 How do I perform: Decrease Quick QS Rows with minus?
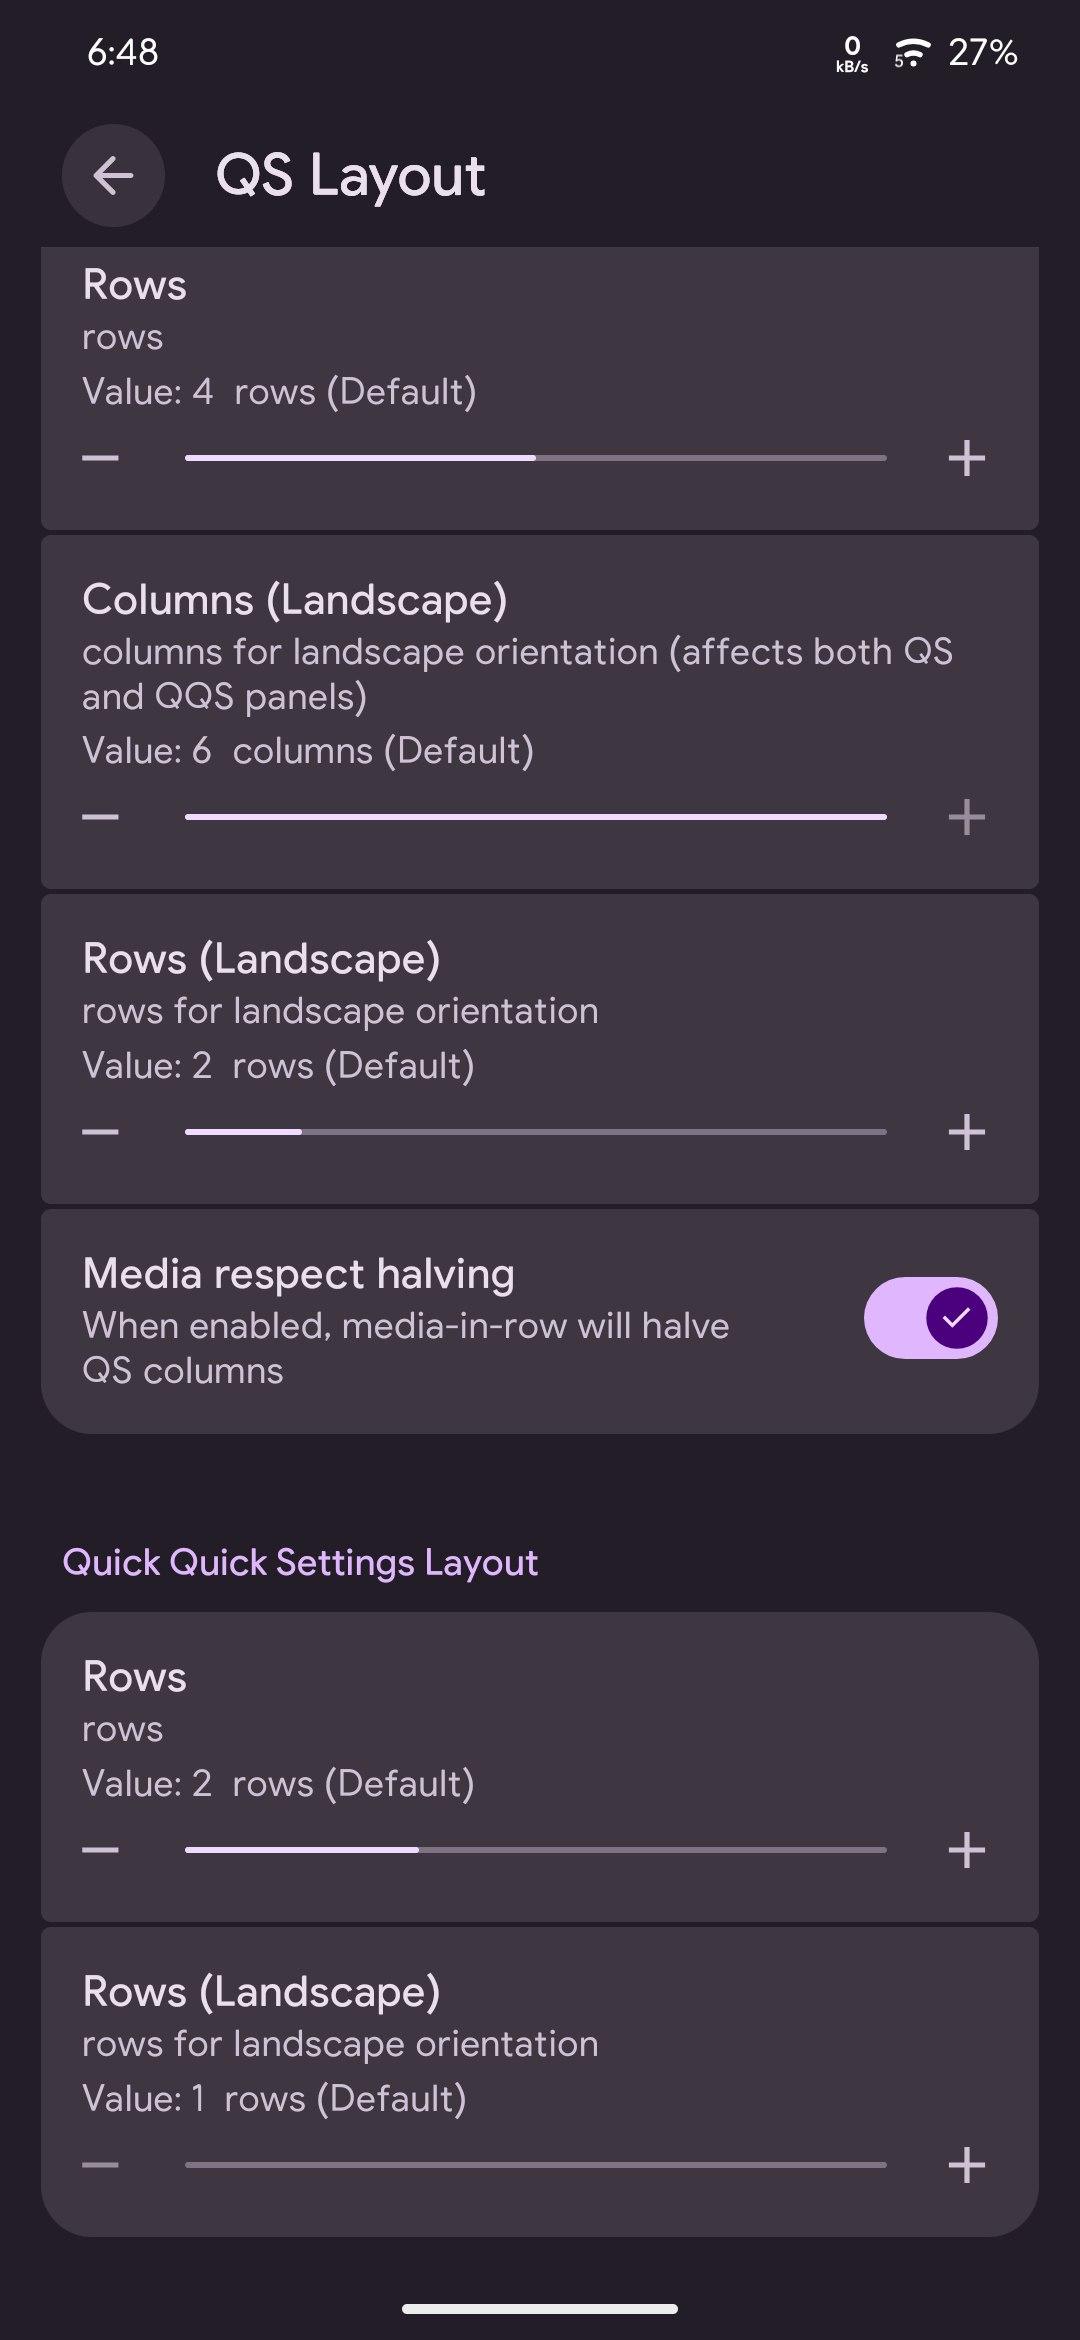pyautogui.click(x=100, y=1850)
